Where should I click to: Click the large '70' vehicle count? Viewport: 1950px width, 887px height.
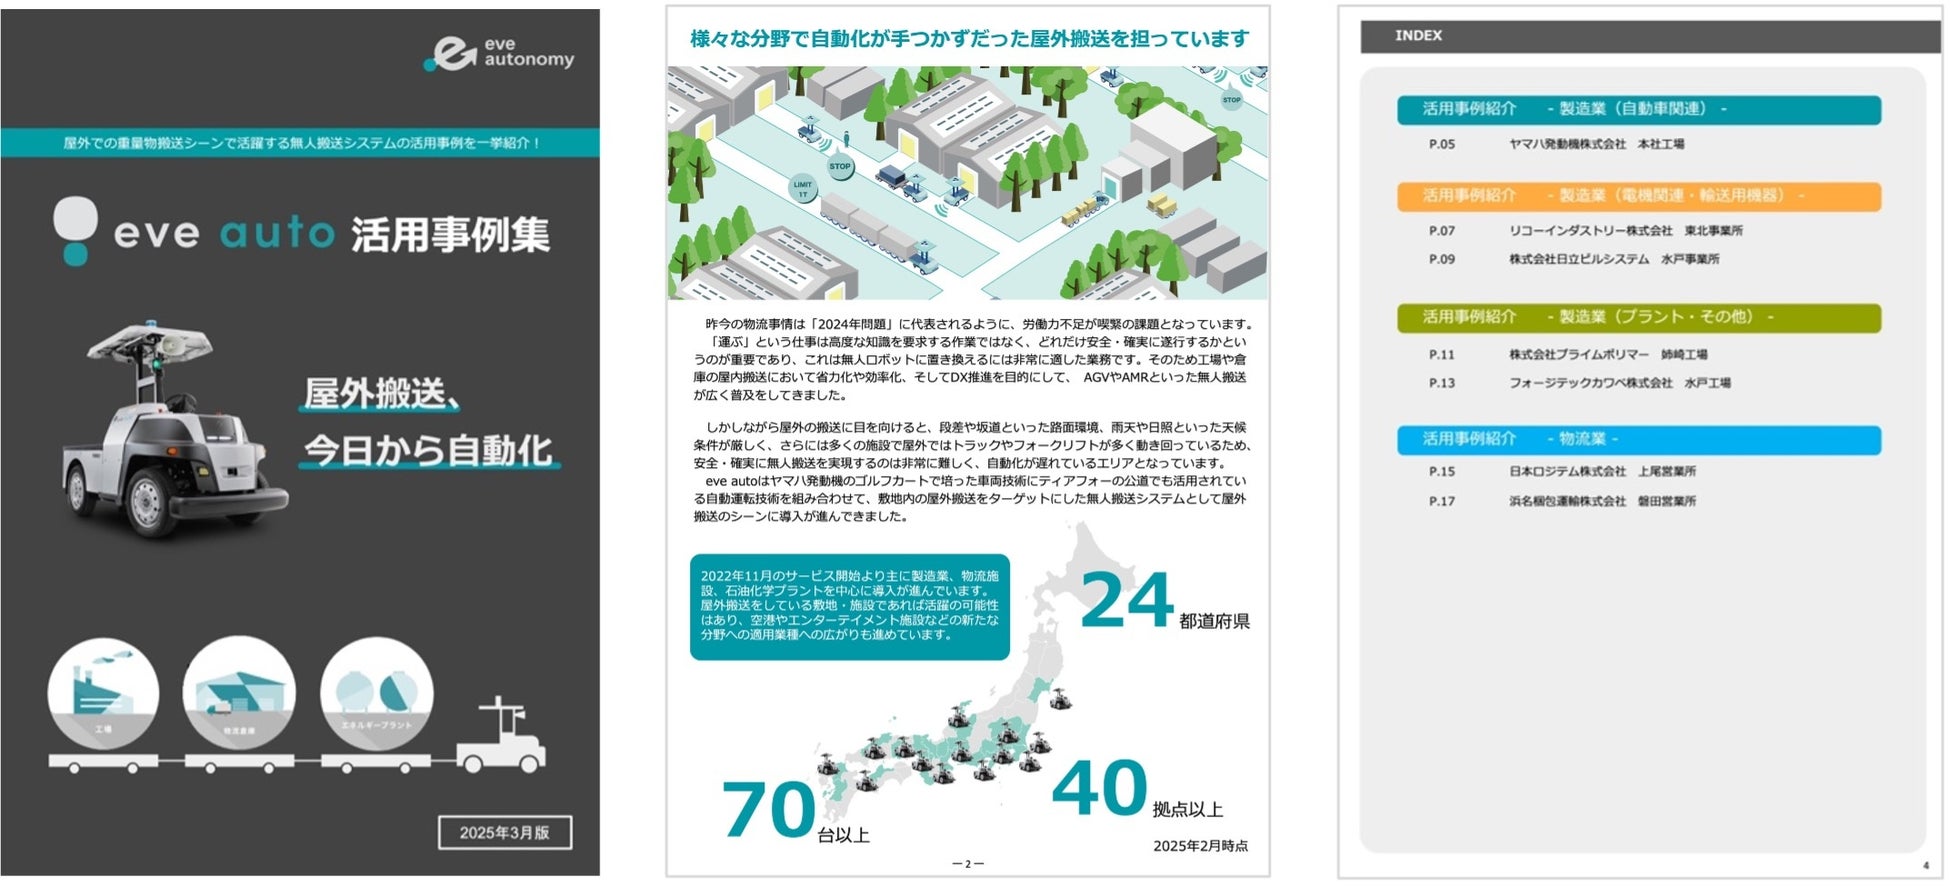coord(768,809)
